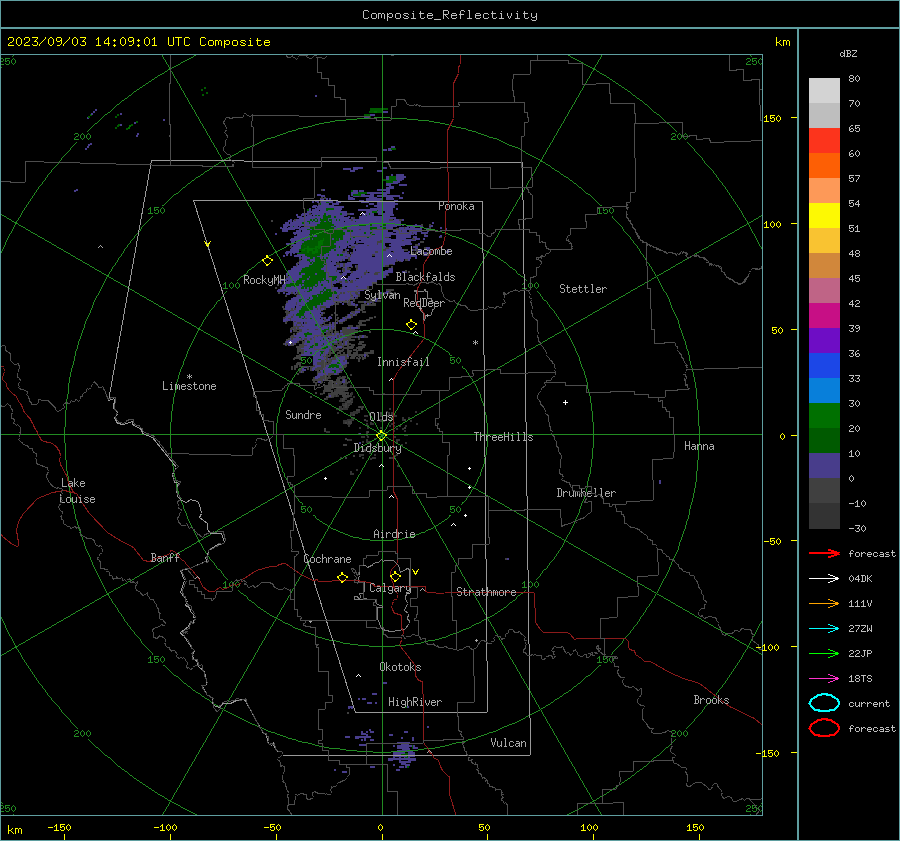The width and height of the screenshot is (900, 841).
Task: Select the Stettler label
Action: click(x=583, y=289)
